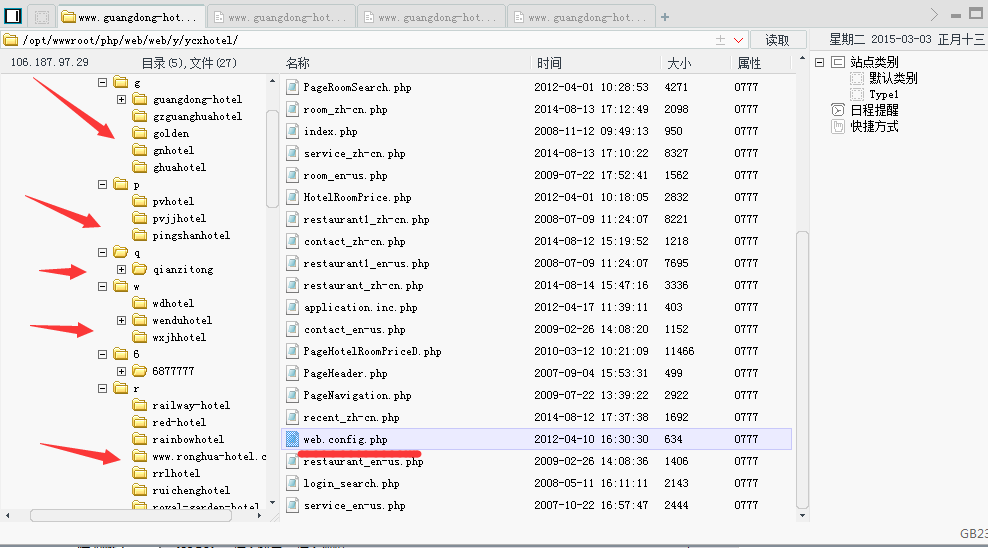The width and height of the screenshot is (988, 548).
Task: Click the wdhotel folder icon
Action: 140,303
